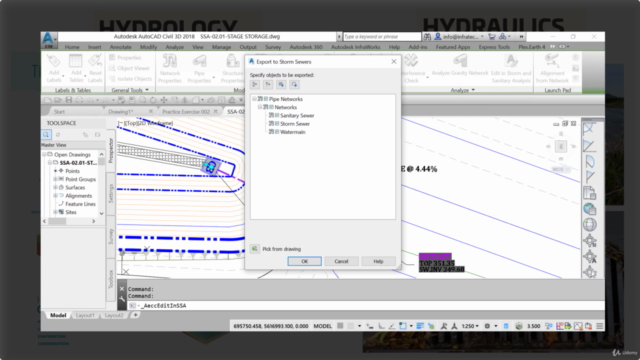Uncheck the Sanitary Sewer network
640x360 pixels.
pos(277,116)
